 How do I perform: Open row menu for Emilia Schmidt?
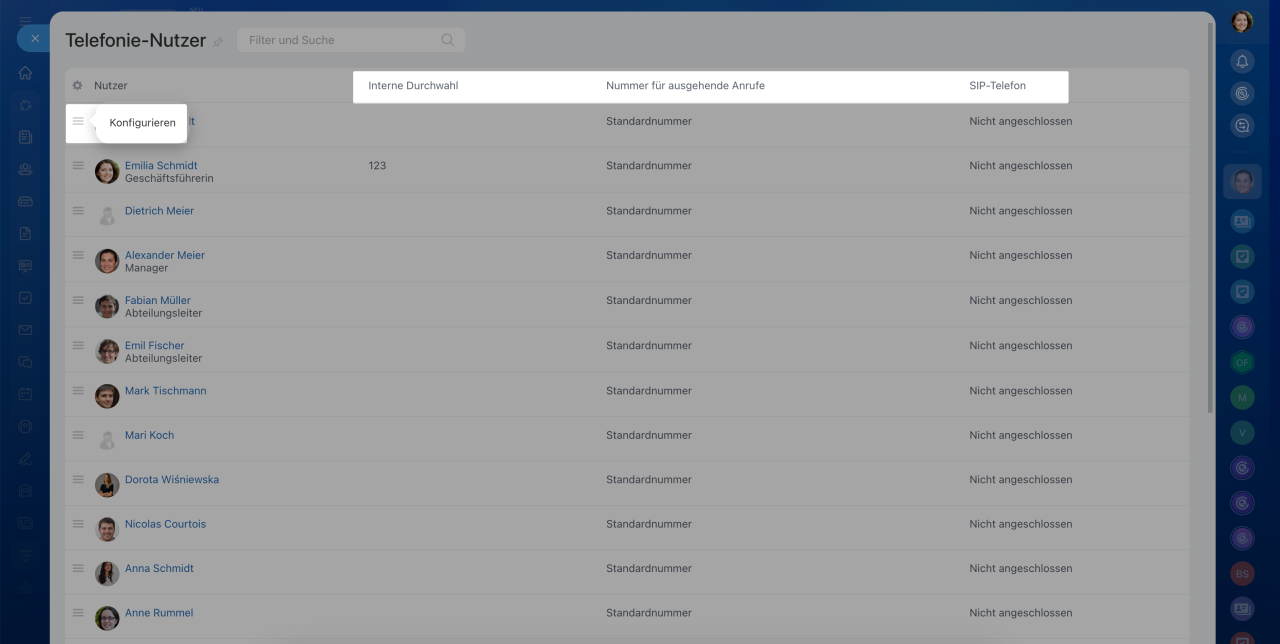tap(78, 166)
